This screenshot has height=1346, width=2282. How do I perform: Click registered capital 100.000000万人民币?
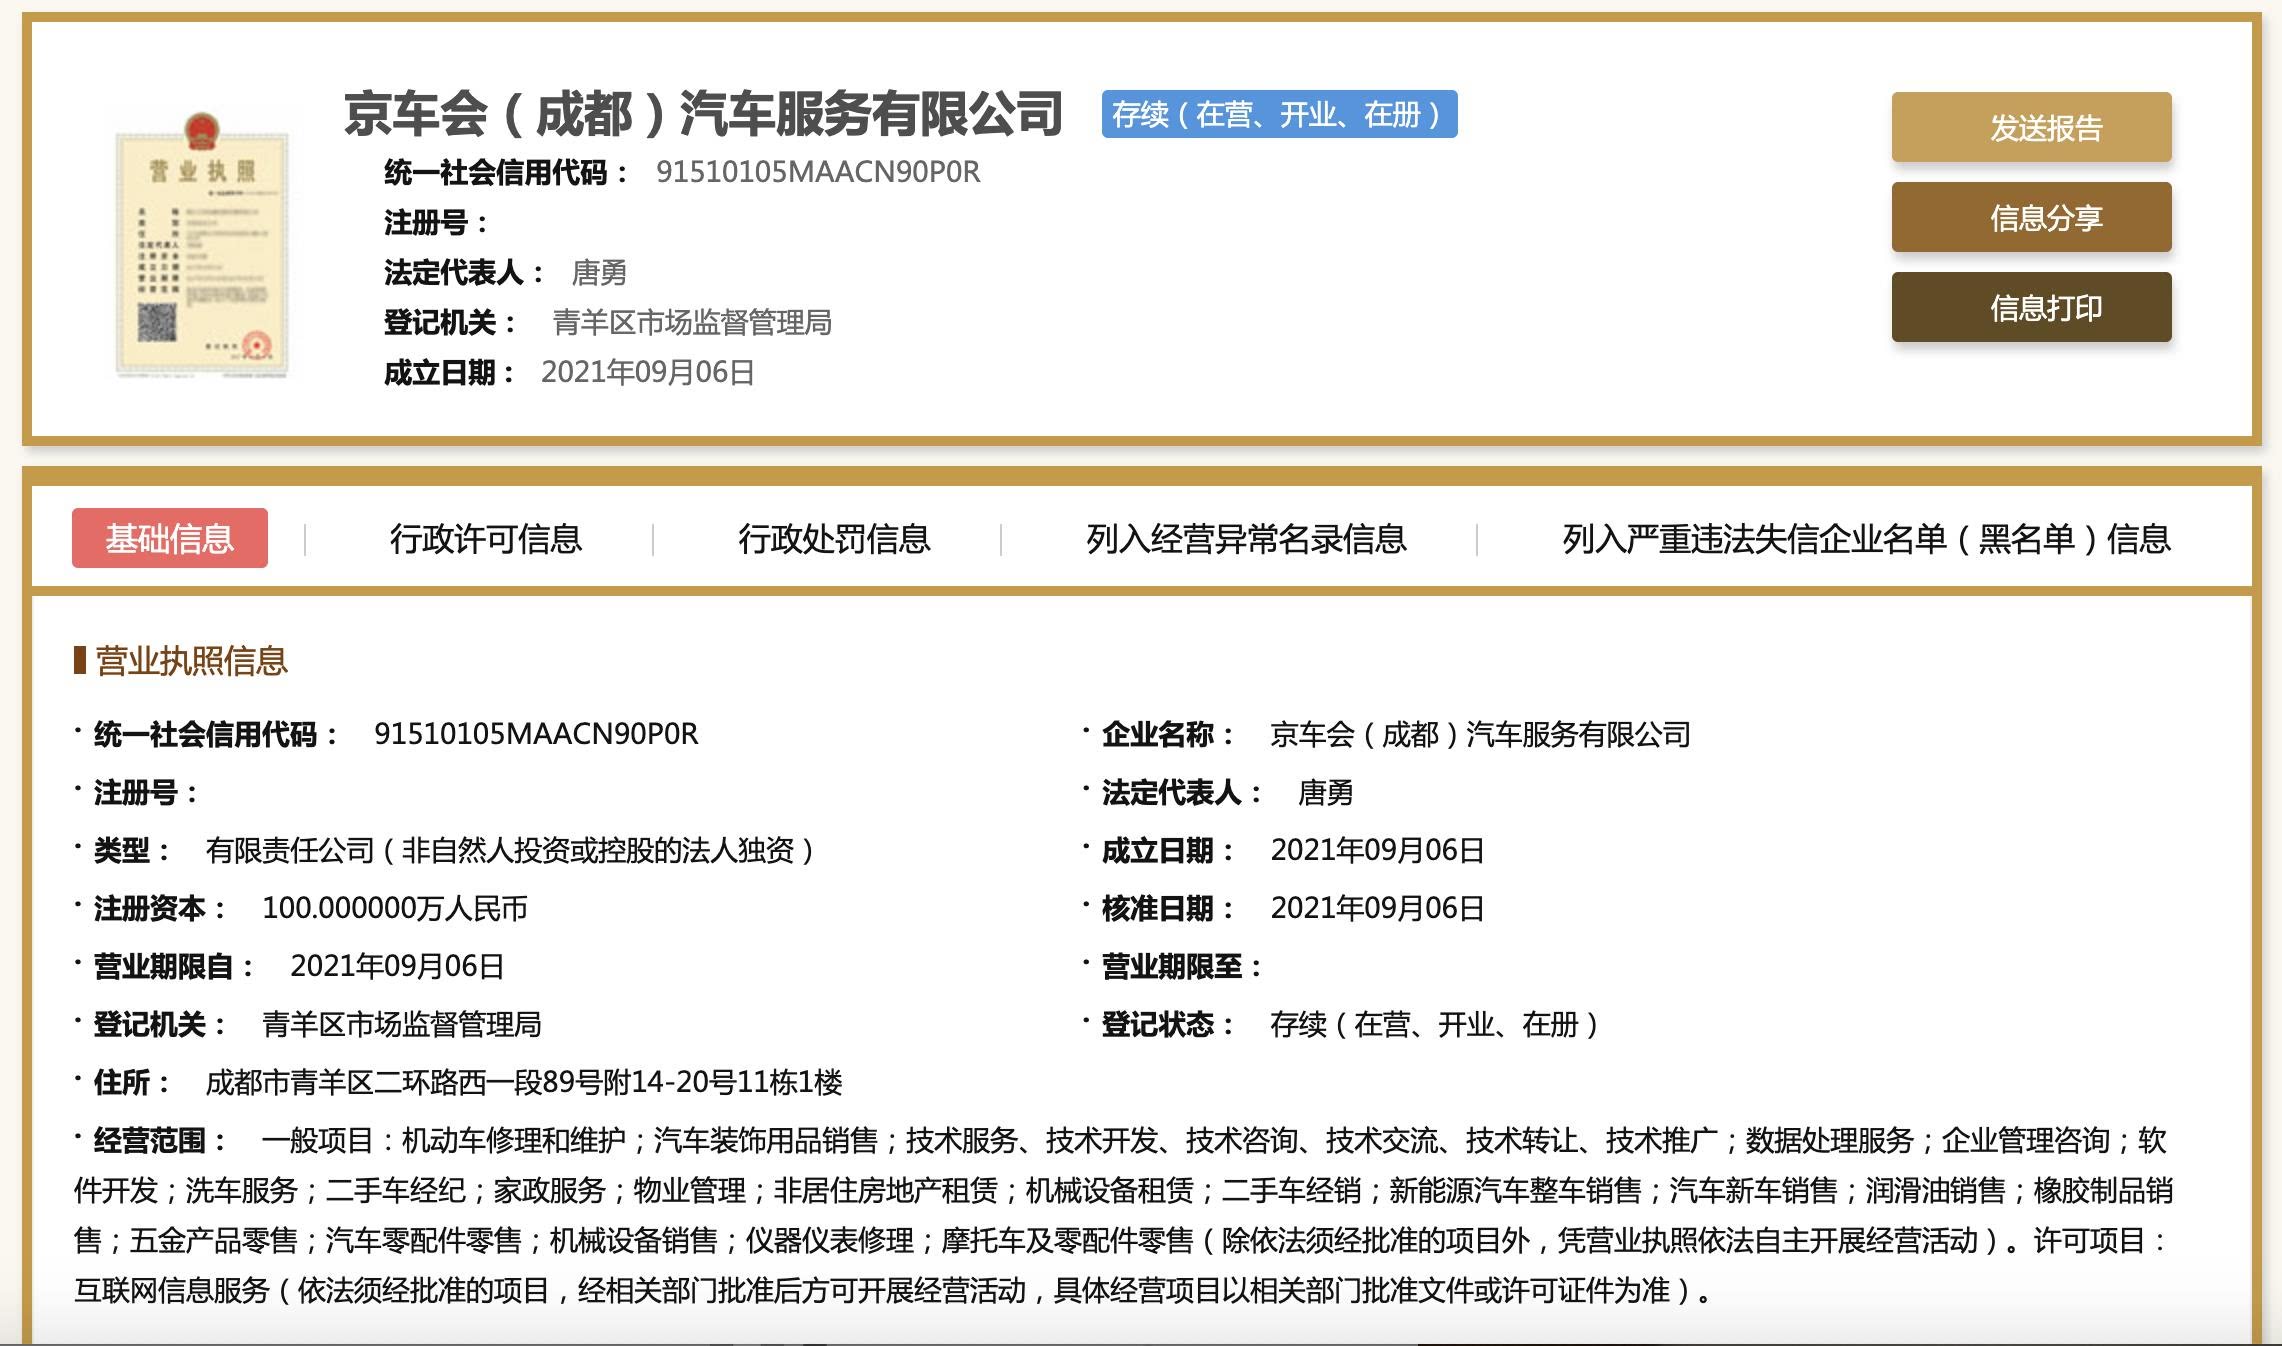point(394,908)
